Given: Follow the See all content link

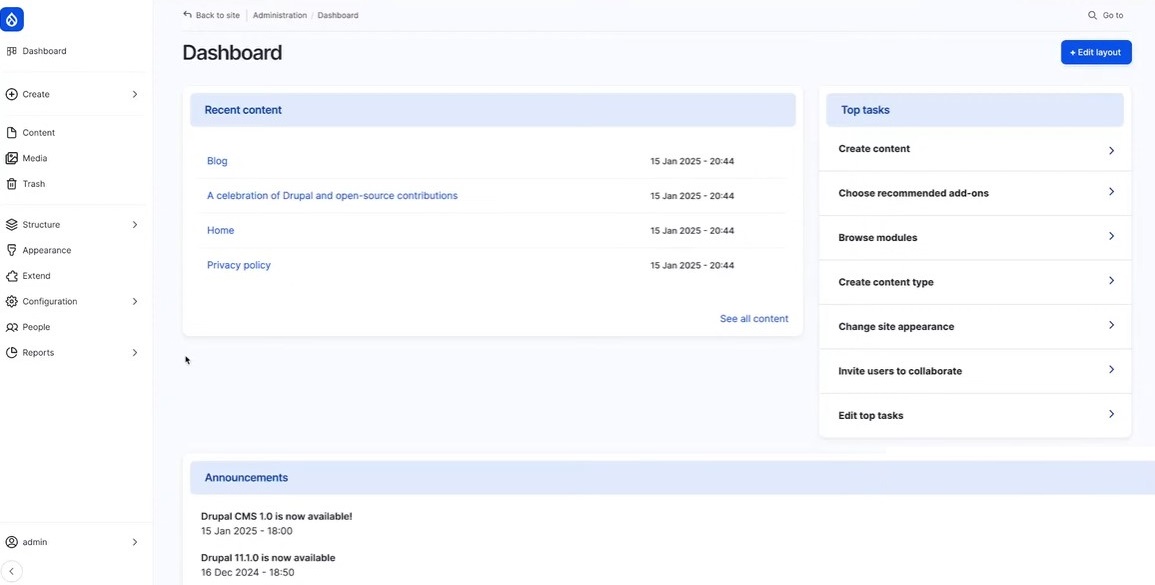Looking at the screenshot, I should click(754, 319).
